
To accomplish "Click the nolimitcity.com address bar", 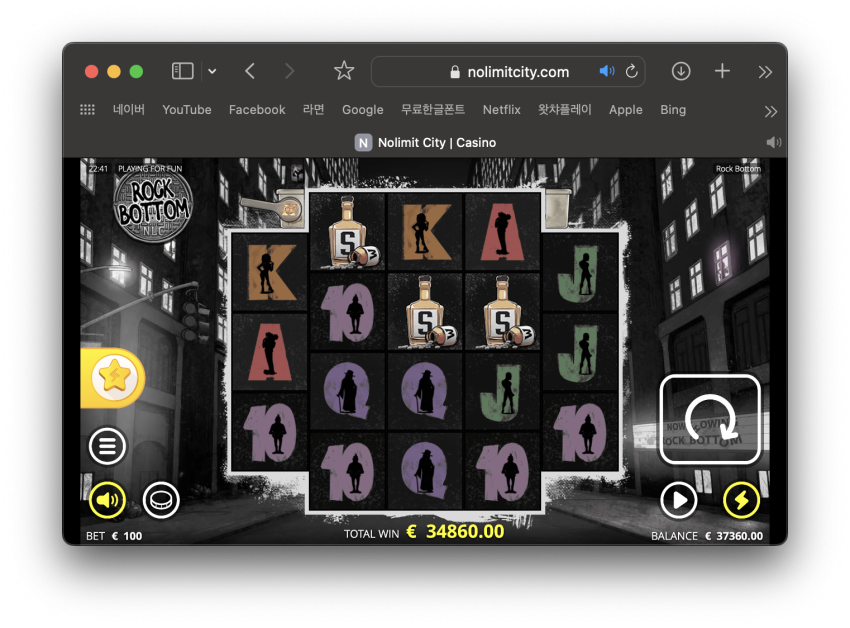I will [508, 72].
